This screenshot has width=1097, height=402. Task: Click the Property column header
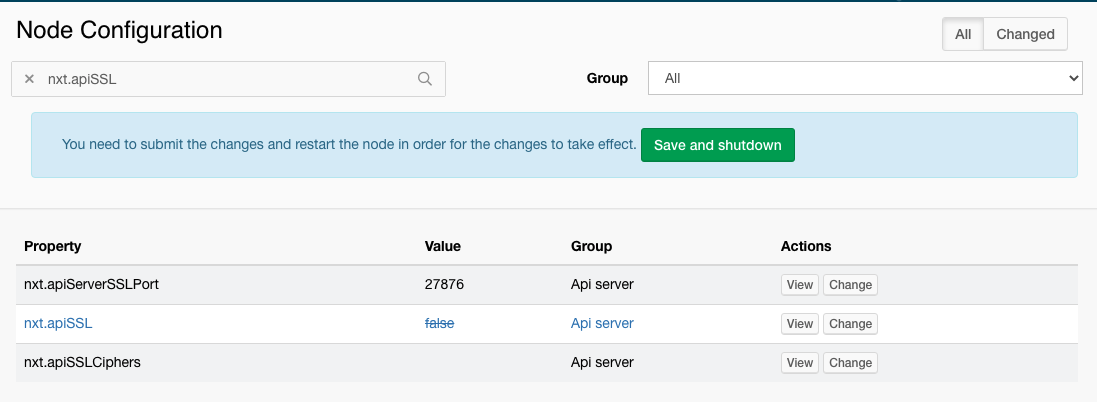(52, 246)
